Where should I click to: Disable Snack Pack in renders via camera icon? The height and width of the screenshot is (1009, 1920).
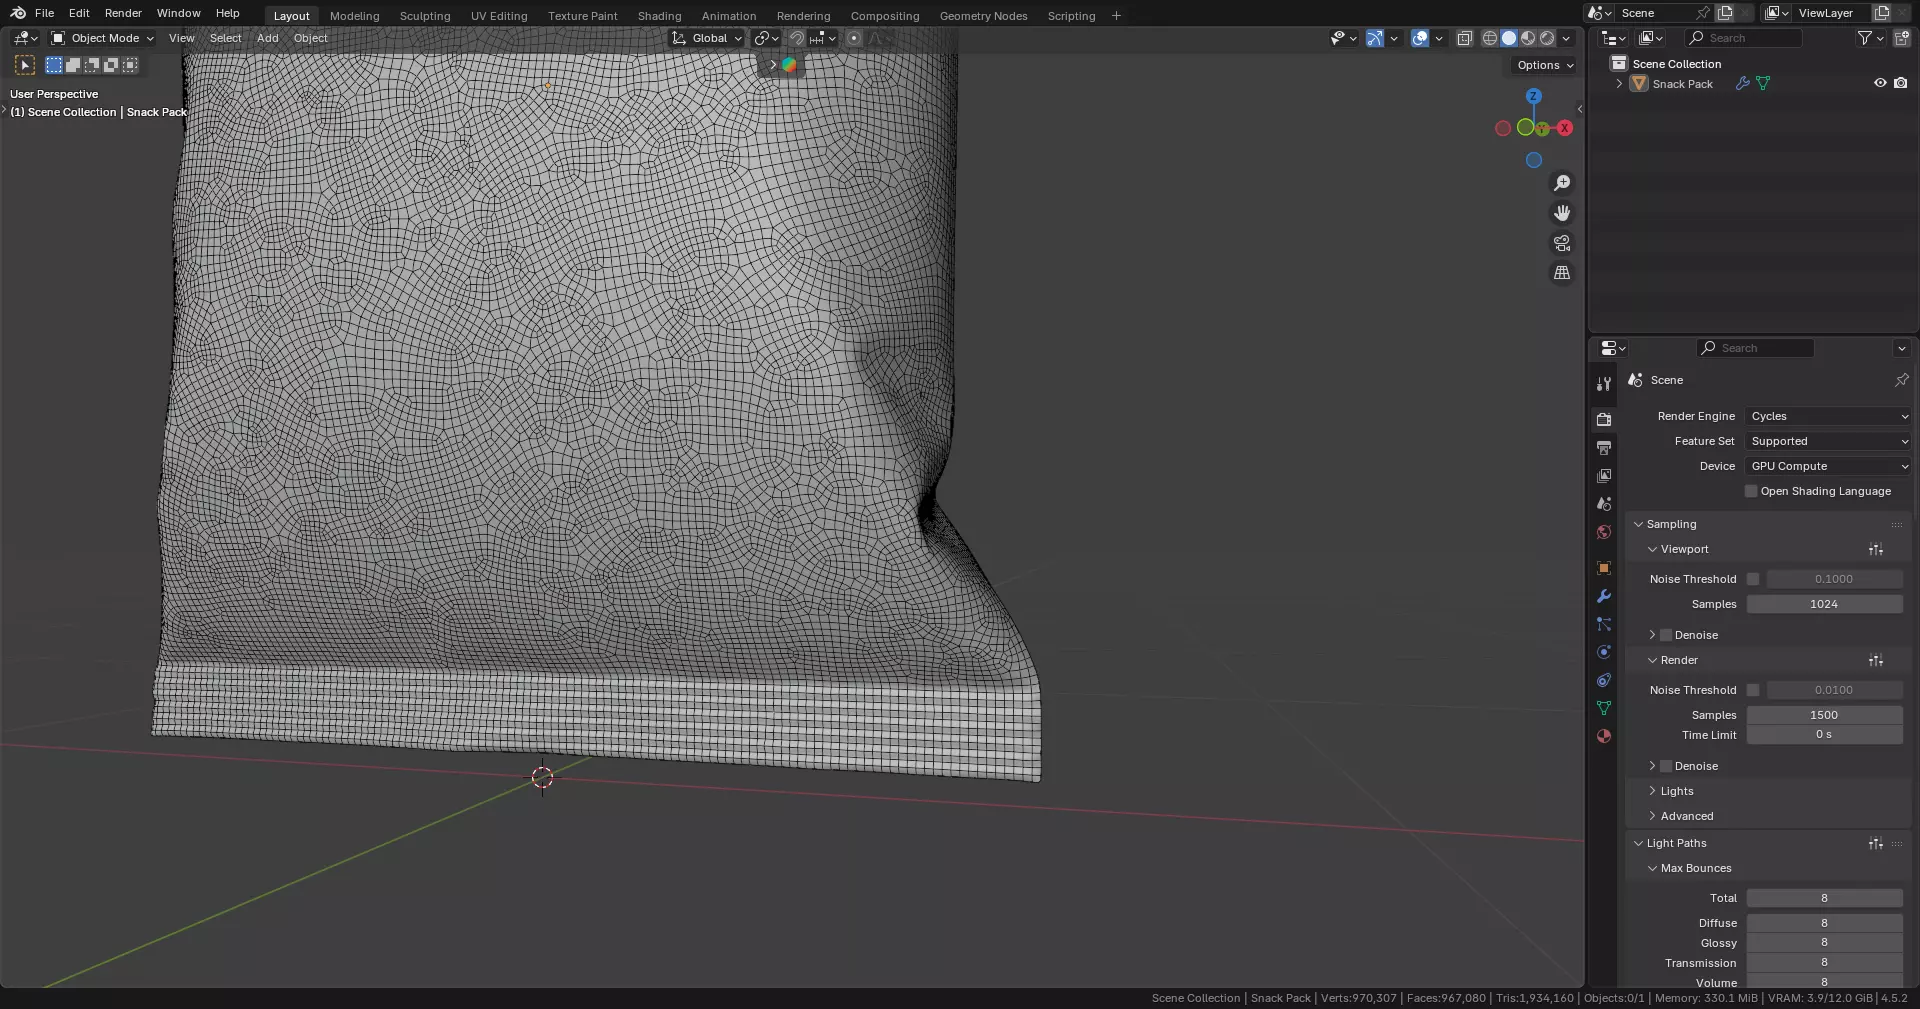tap(1901, 84)
